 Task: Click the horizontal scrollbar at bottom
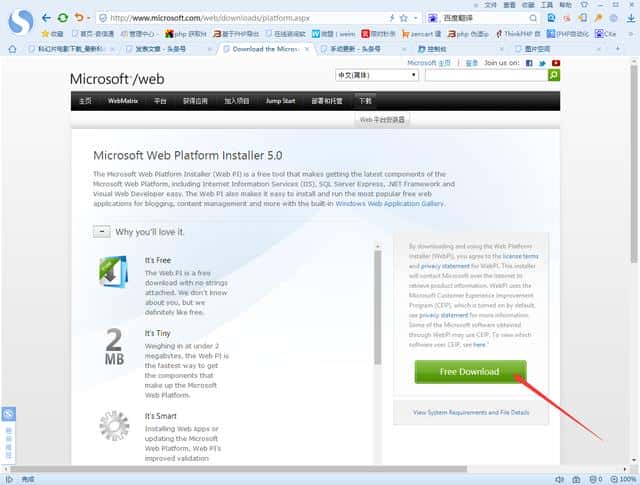tap(239, 469)
